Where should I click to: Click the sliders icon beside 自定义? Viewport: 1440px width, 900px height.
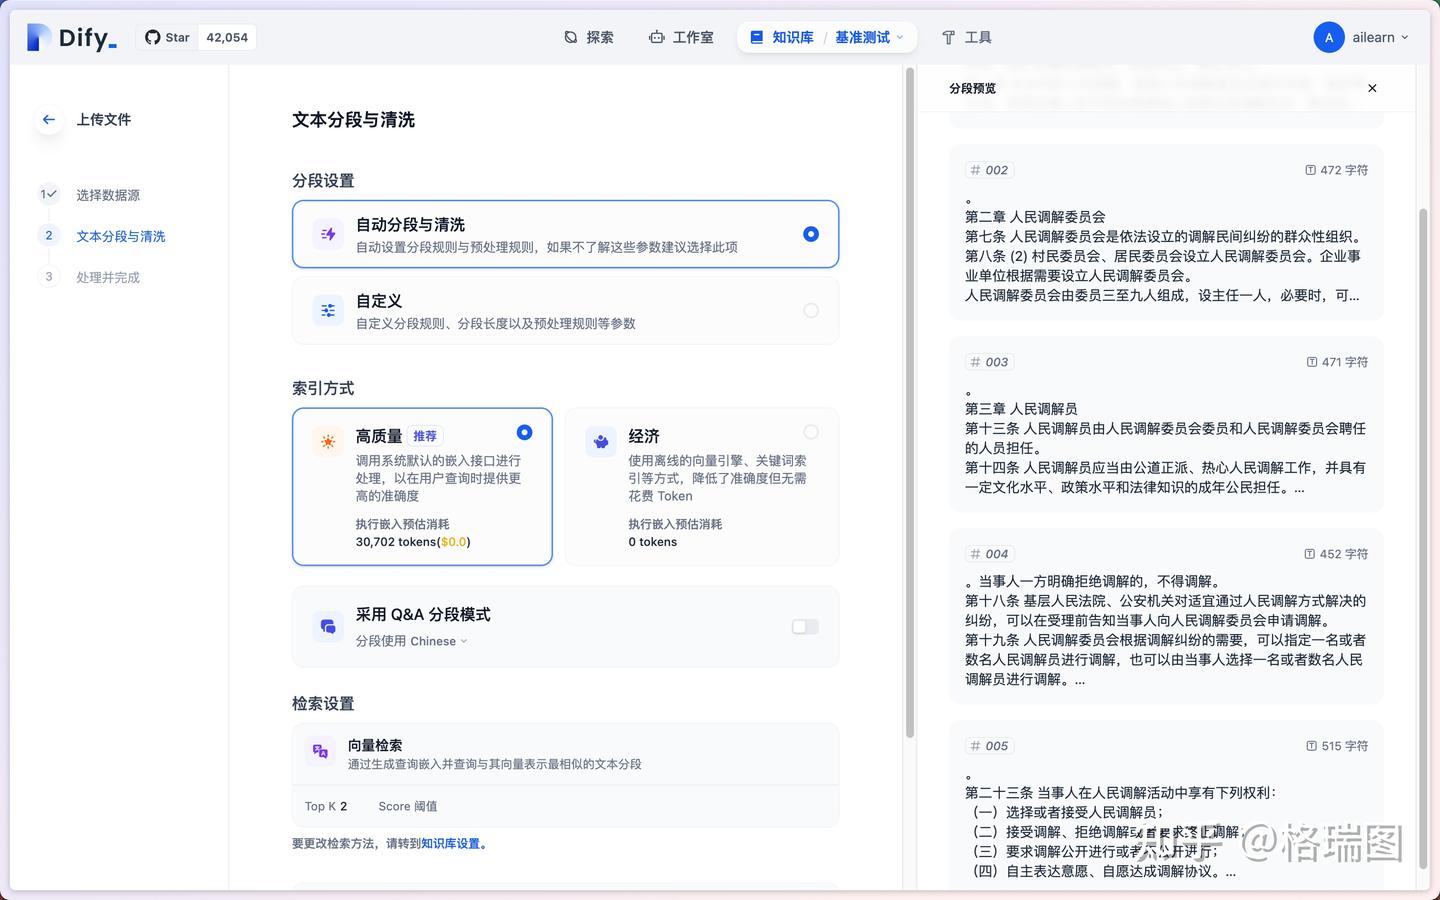click(328, 310)
